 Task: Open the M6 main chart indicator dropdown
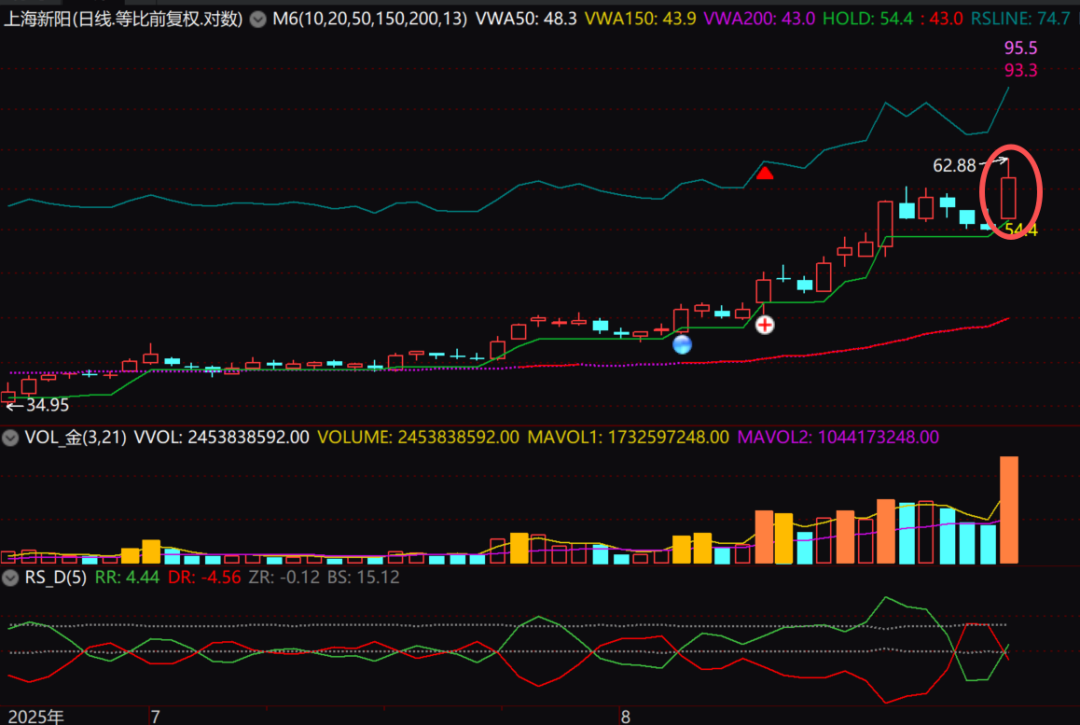pyautogui.click(x=258, y=19)
